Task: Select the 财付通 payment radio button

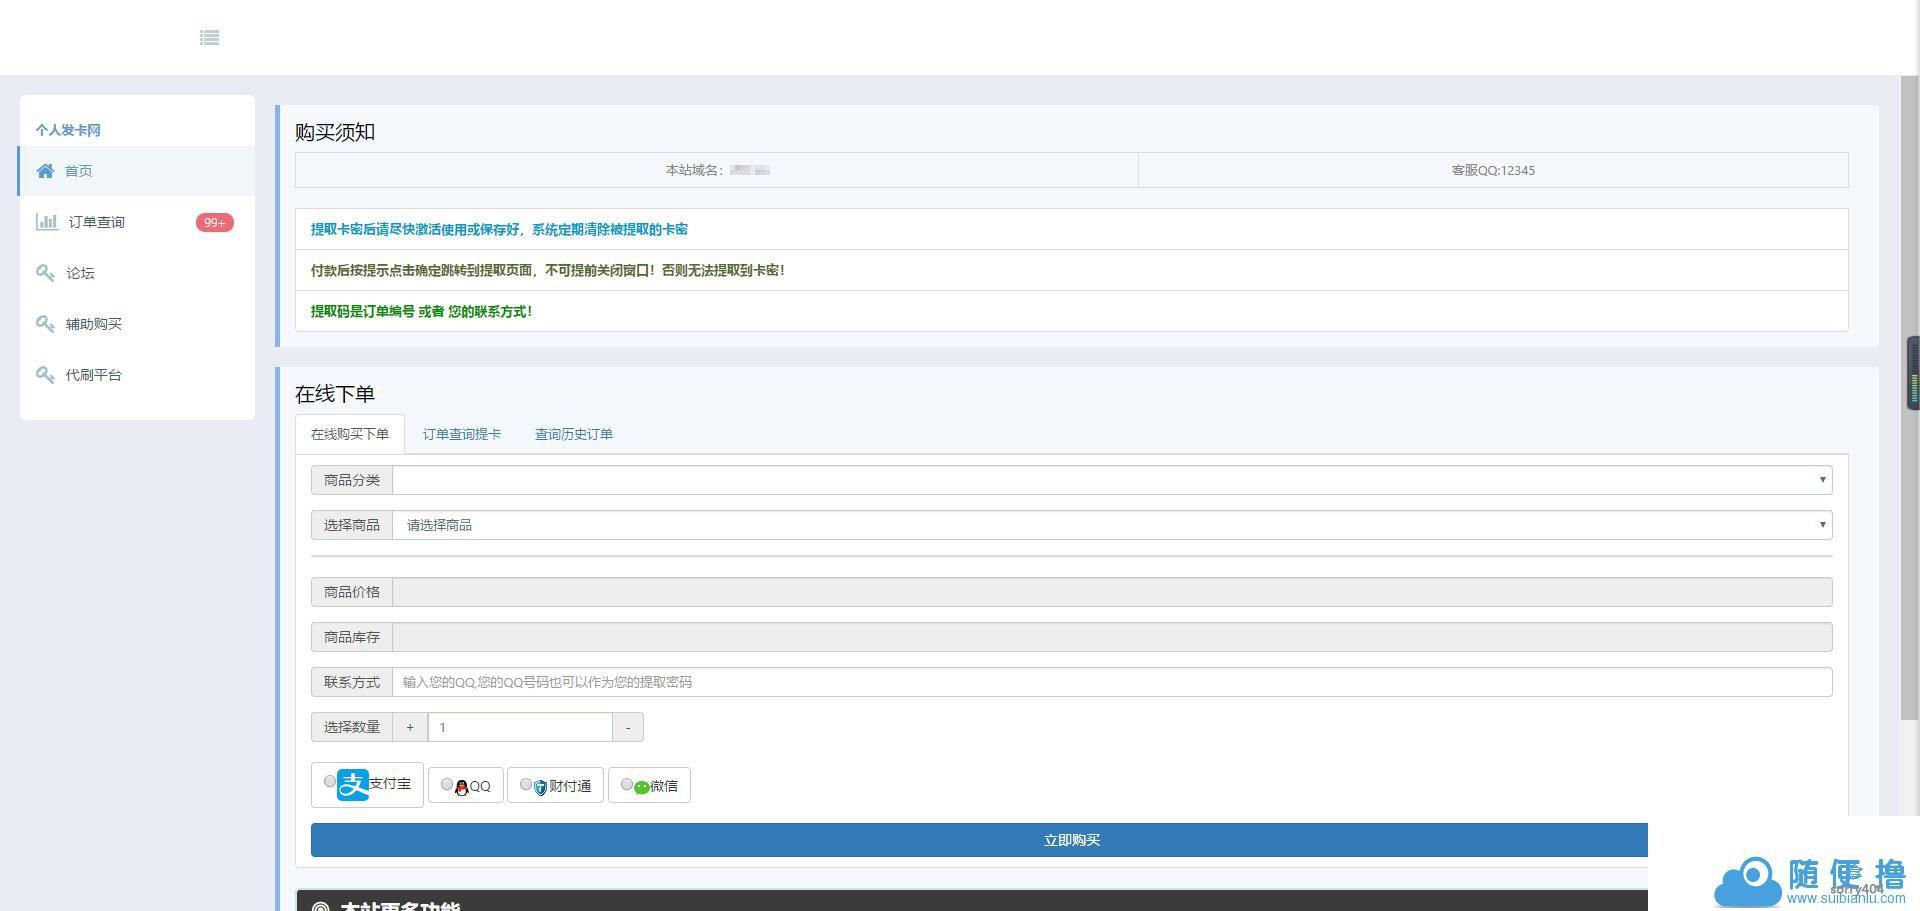Action: pos(526,785)
